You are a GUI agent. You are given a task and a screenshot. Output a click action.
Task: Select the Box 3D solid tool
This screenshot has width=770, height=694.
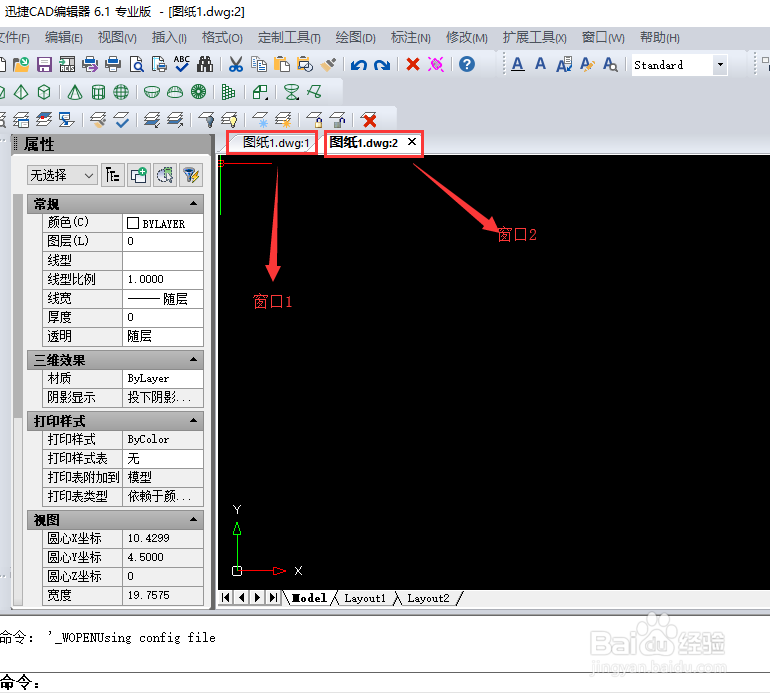click(x=44, y=92)
